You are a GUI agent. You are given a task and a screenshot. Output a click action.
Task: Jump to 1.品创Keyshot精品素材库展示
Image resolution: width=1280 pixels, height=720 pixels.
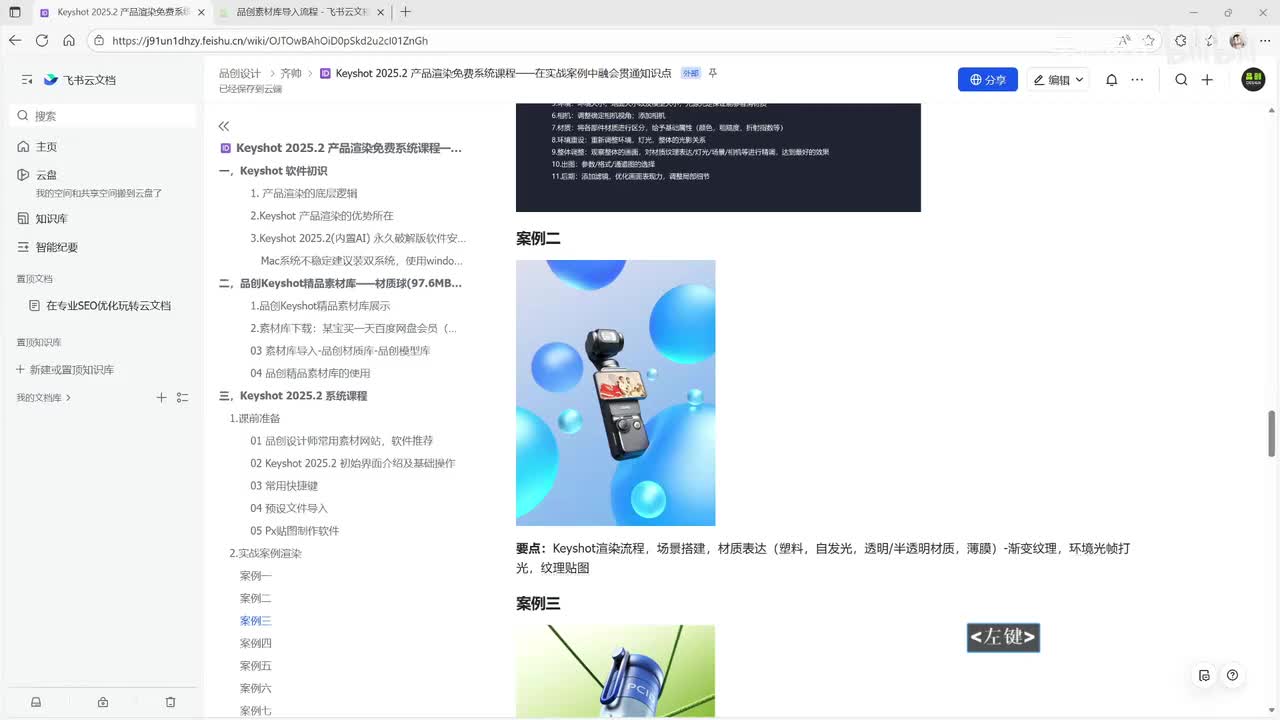tap(320, 306)
